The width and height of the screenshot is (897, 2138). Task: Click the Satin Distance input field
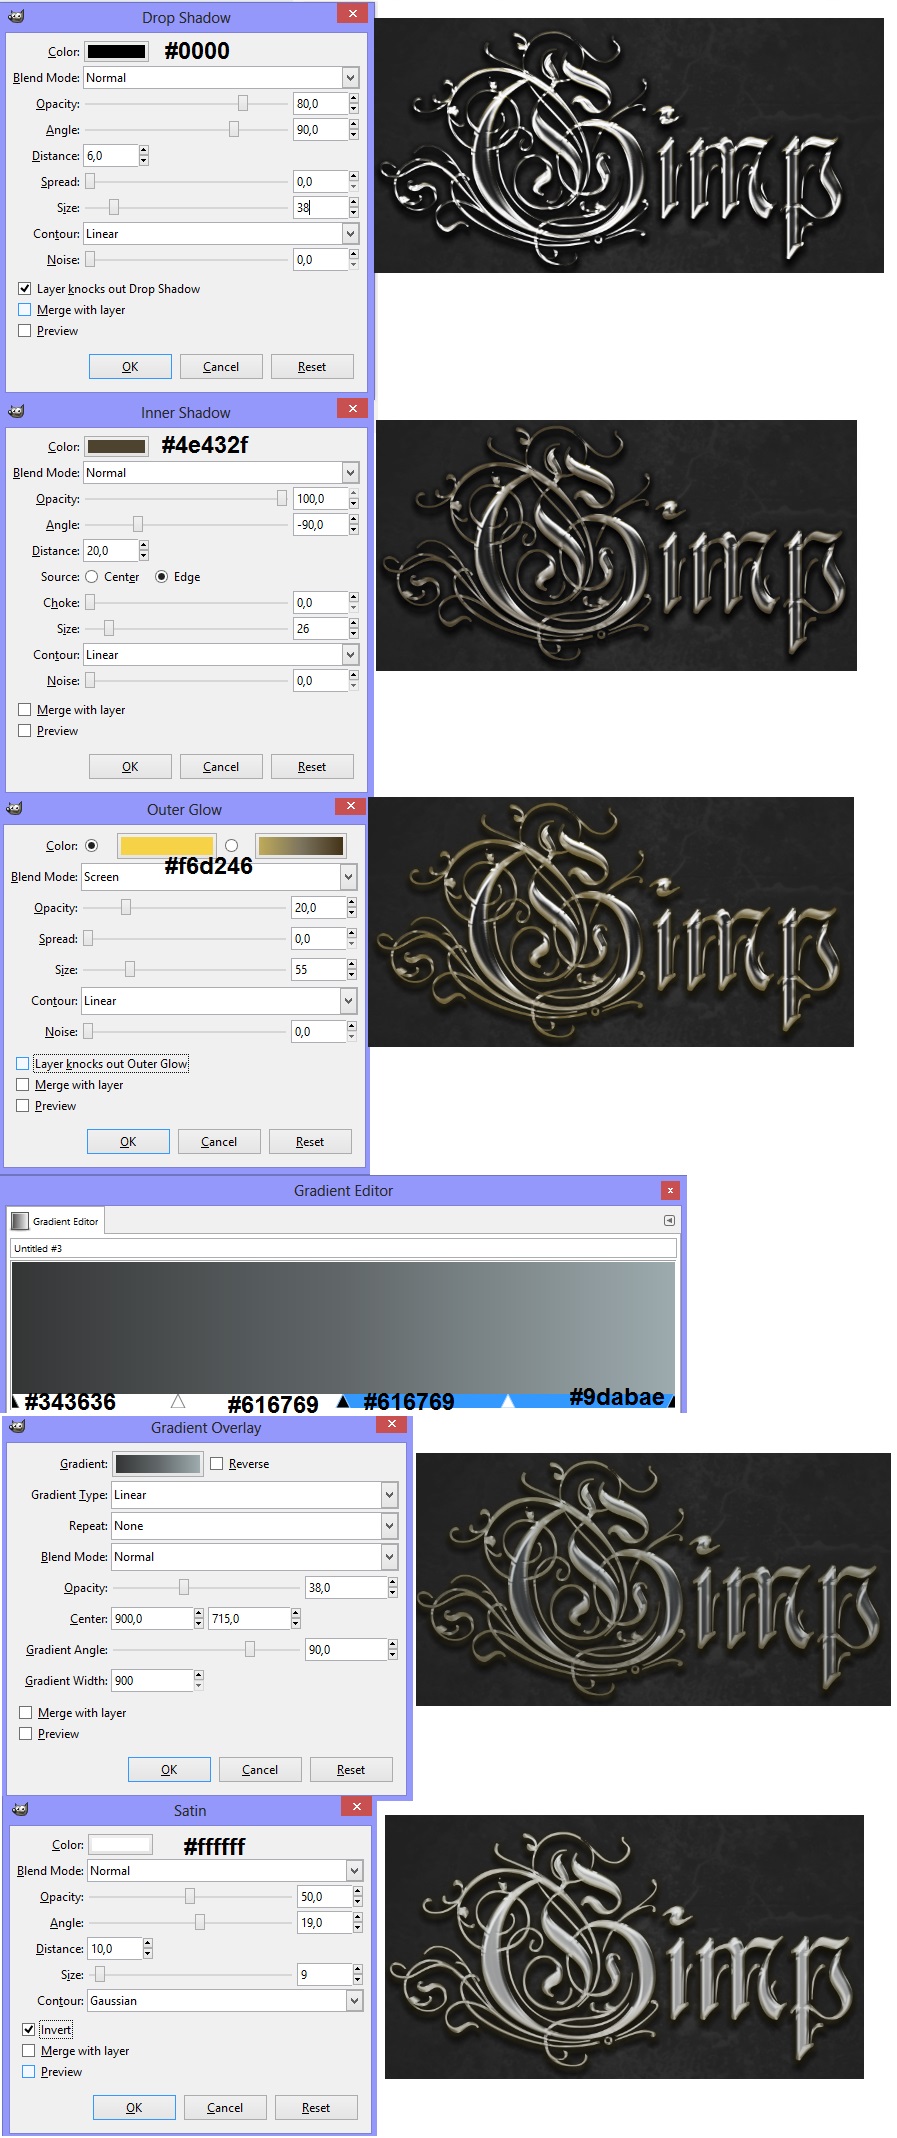[115, 1948]
